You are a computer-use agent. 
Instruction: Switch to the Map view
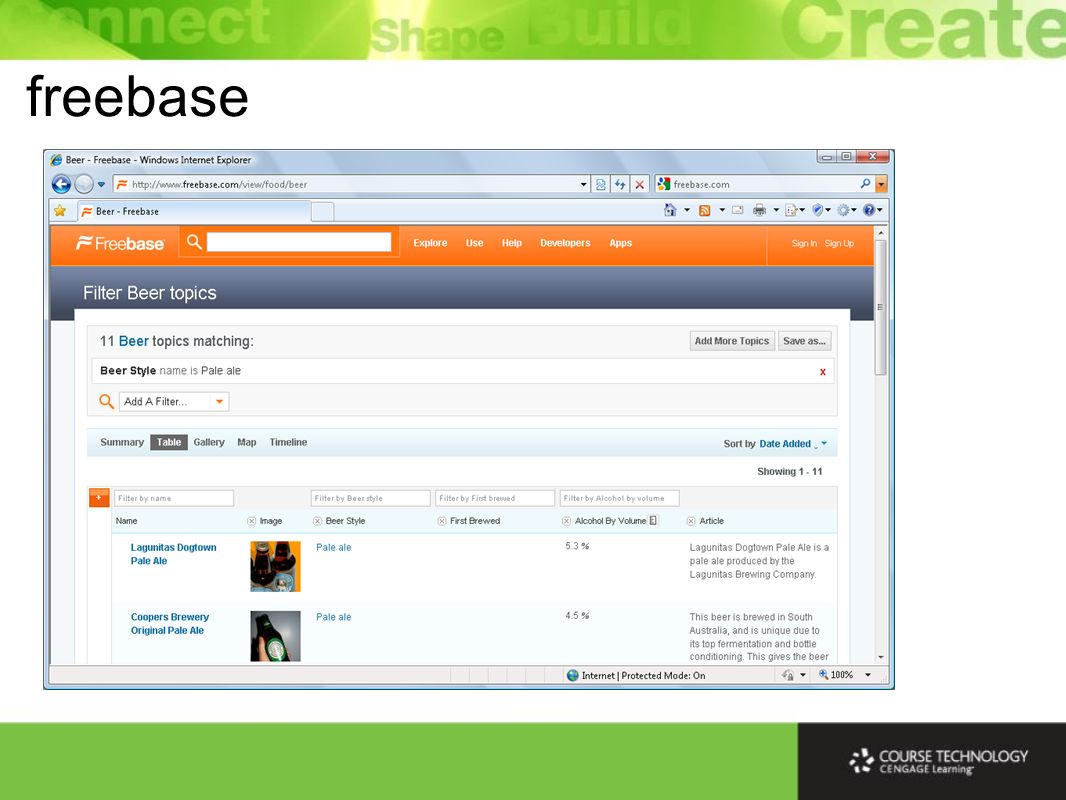click(x=247, y=442)
